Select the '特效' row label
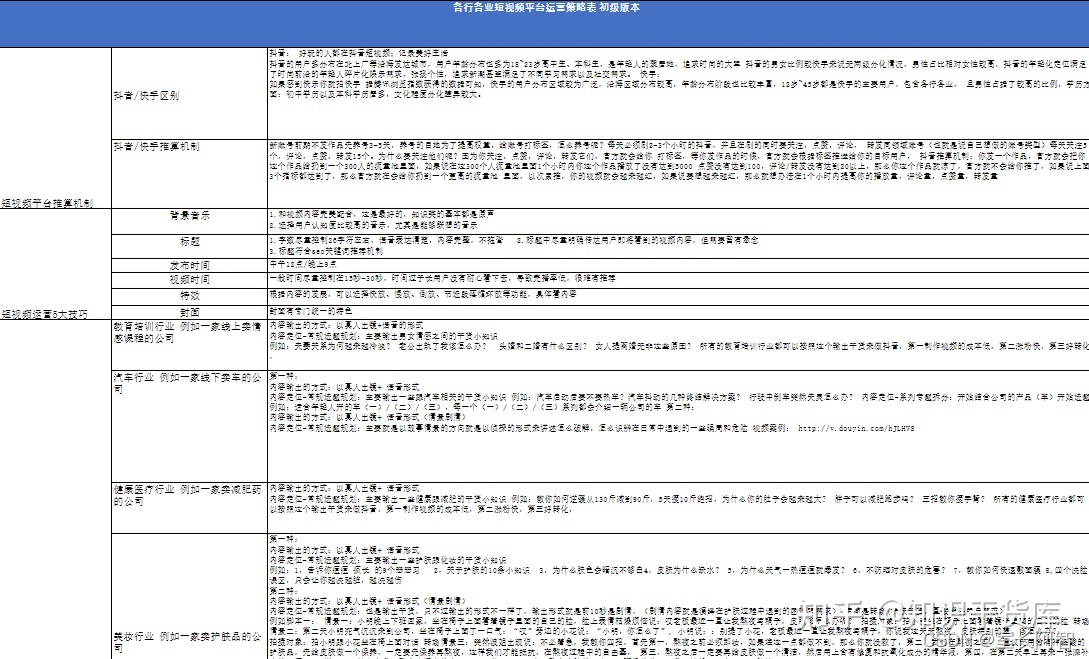Image resolution: width=1089 pixels, height=659 pixels. 190,296
